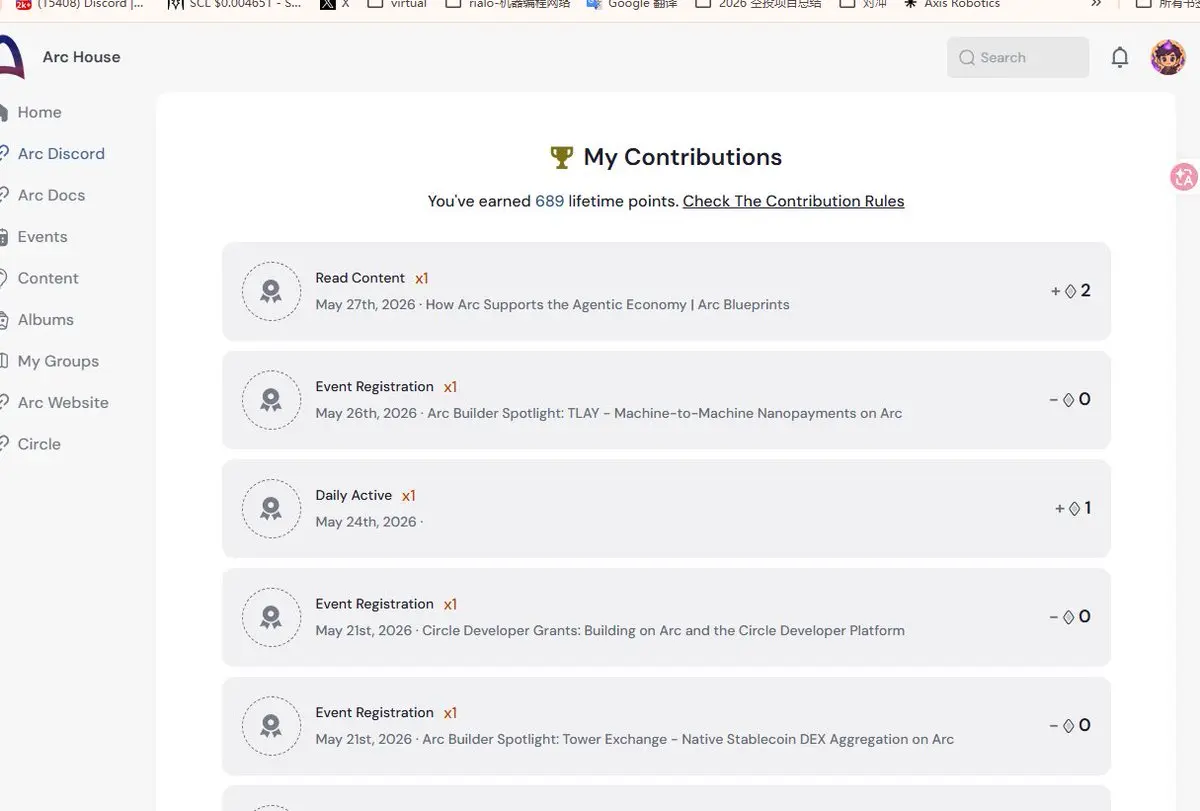This screenshot has height=811, width=1200.
Task: Open Albums in the sidebar
Action: [45, 320]
